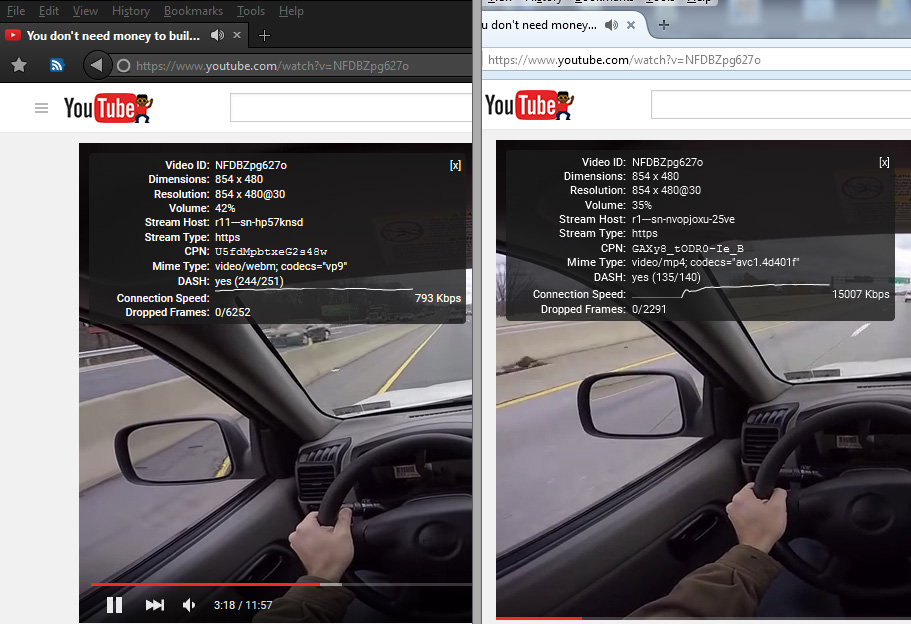Click CPN 'GAXy8_tODR0-Ie_B' in right stats
This screenshot has width=911, height=624.
688,249
